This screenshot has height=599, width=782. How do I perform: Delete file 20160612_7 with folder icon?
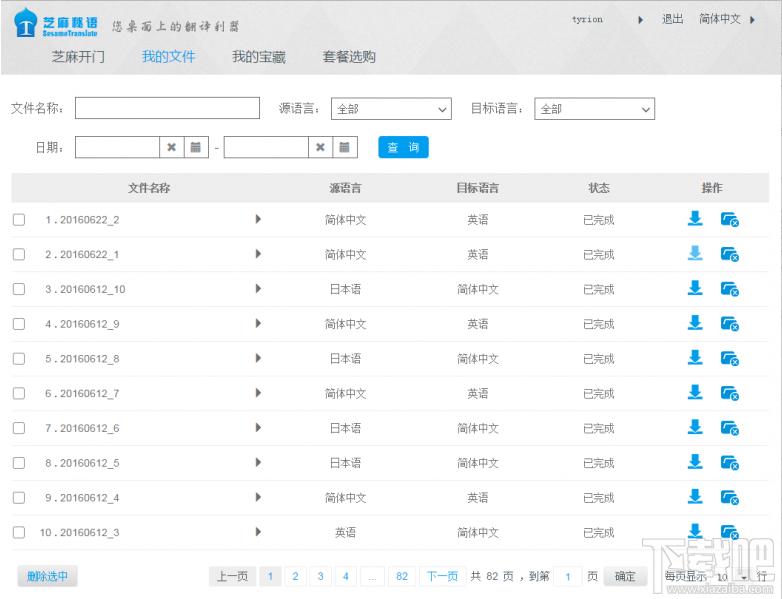[x=730, y=394]
